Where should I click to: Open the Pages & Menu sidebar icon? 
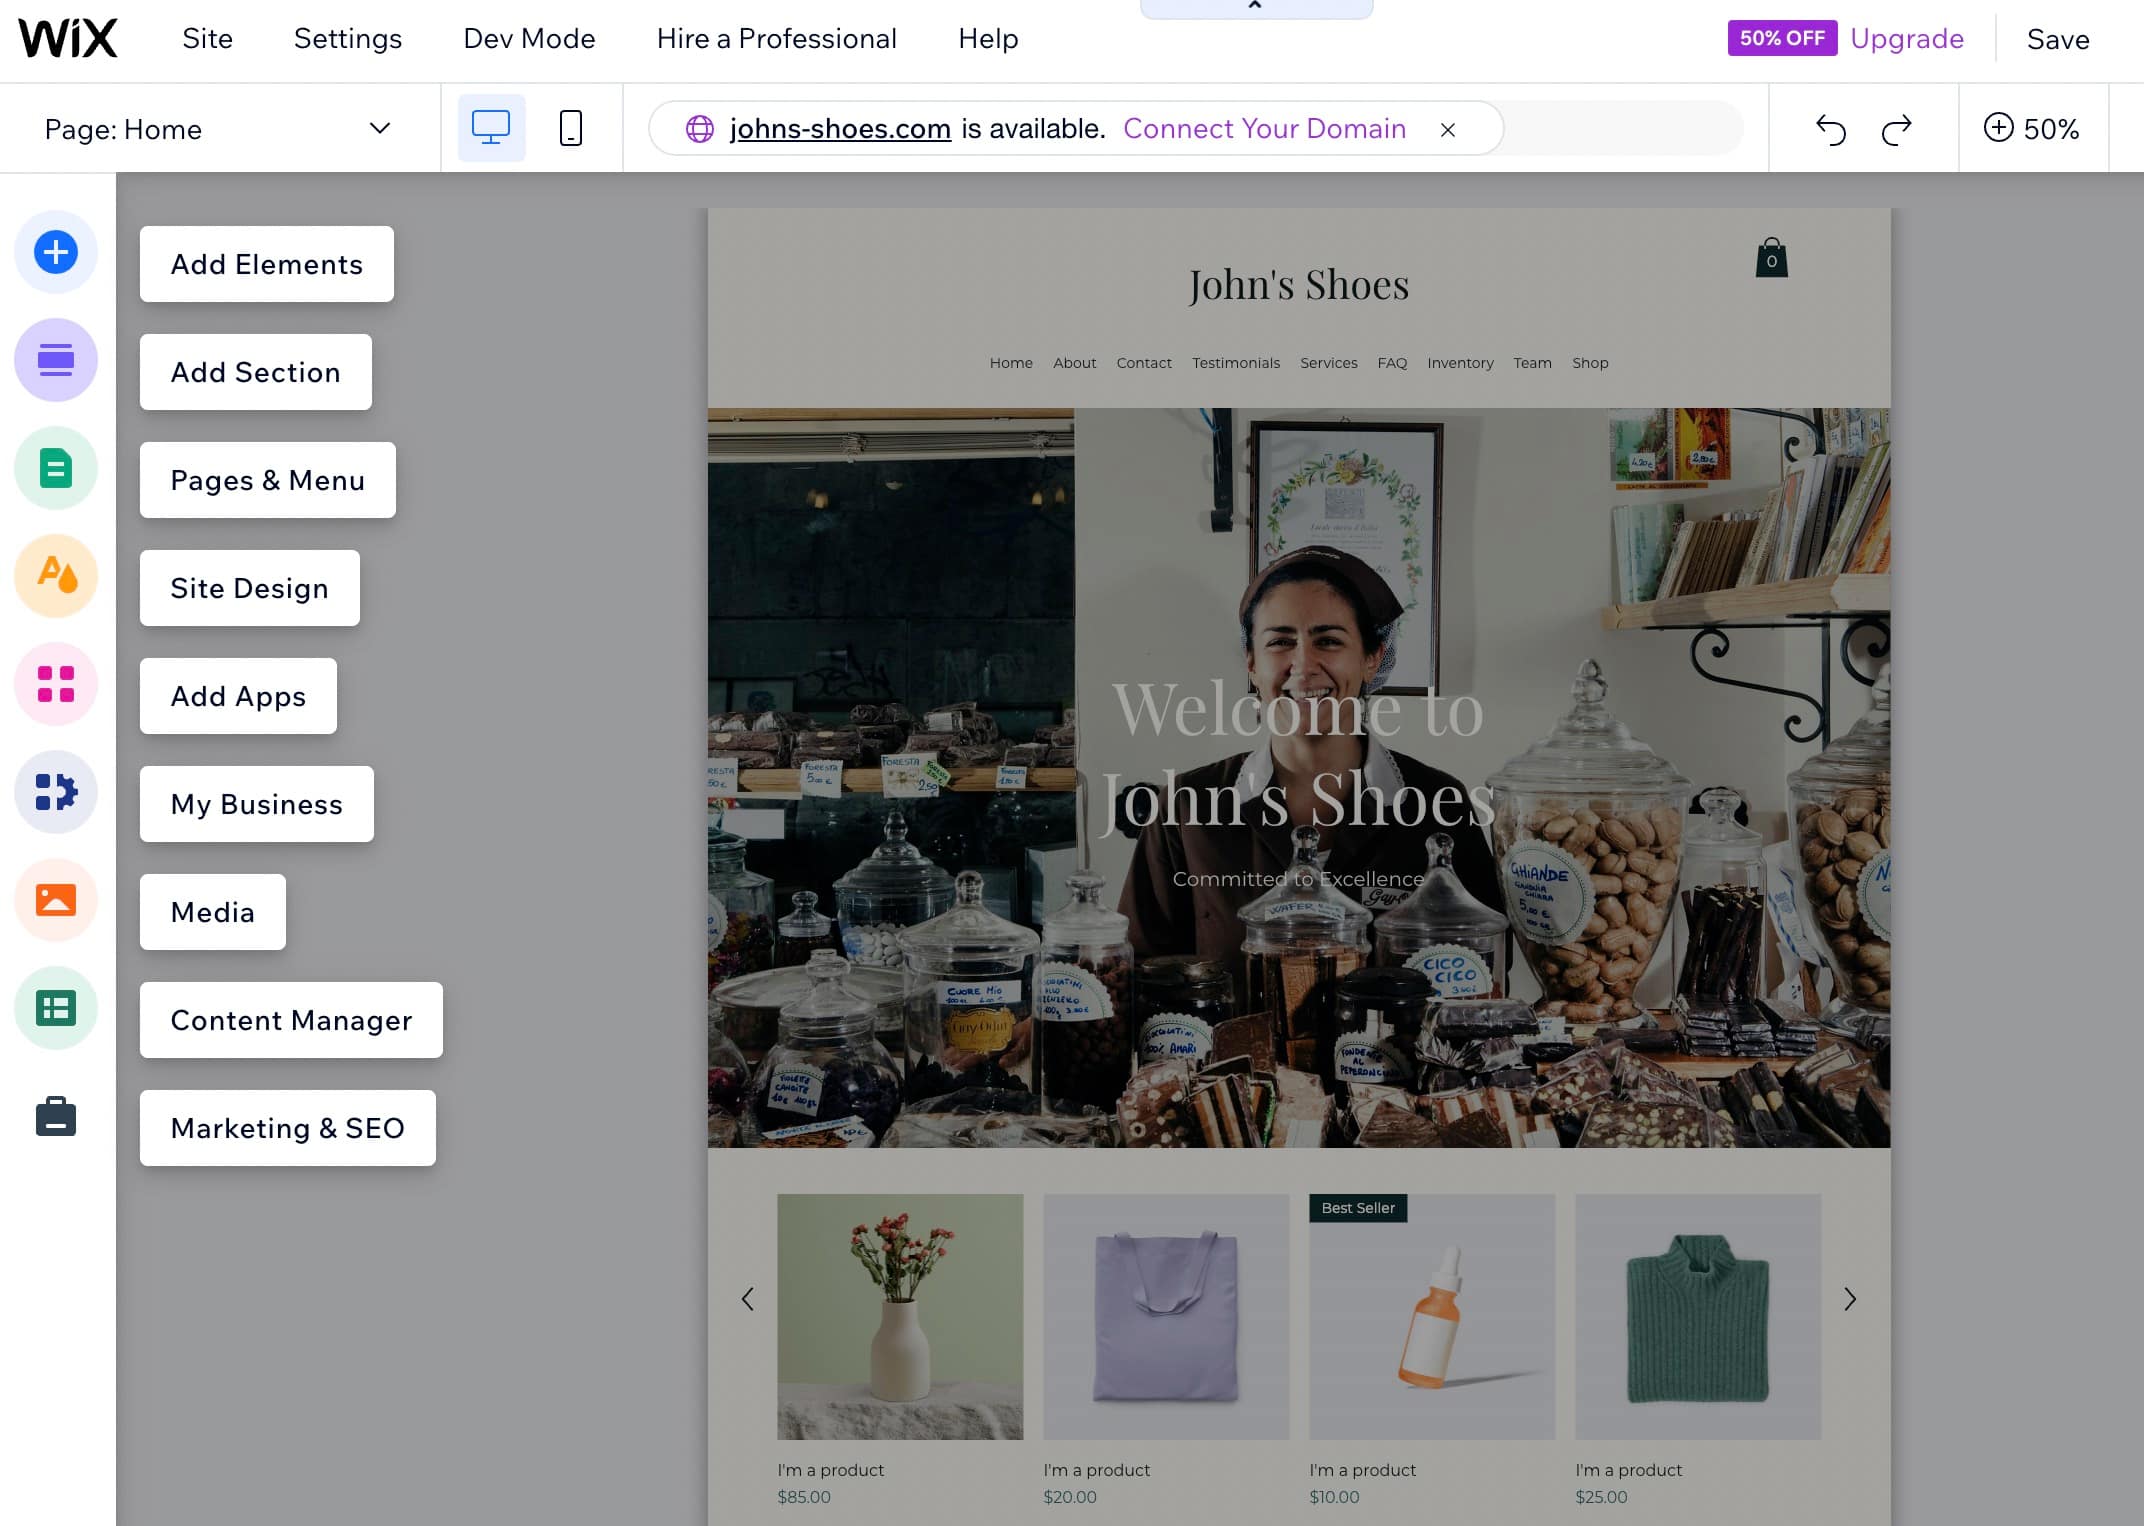tap(56, 468)
